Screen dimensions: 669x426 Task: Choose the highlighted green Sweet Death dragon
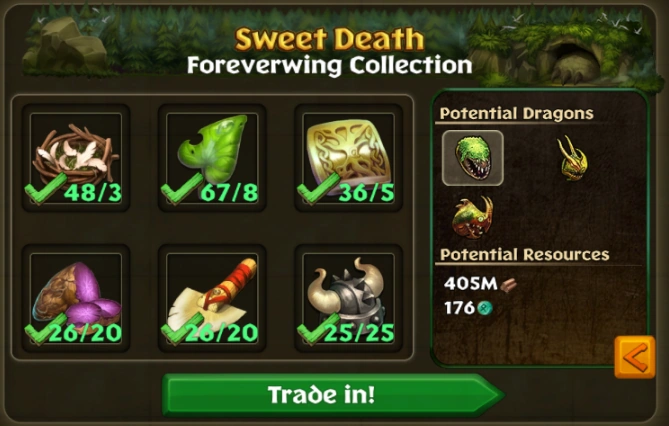coord(473,158)
